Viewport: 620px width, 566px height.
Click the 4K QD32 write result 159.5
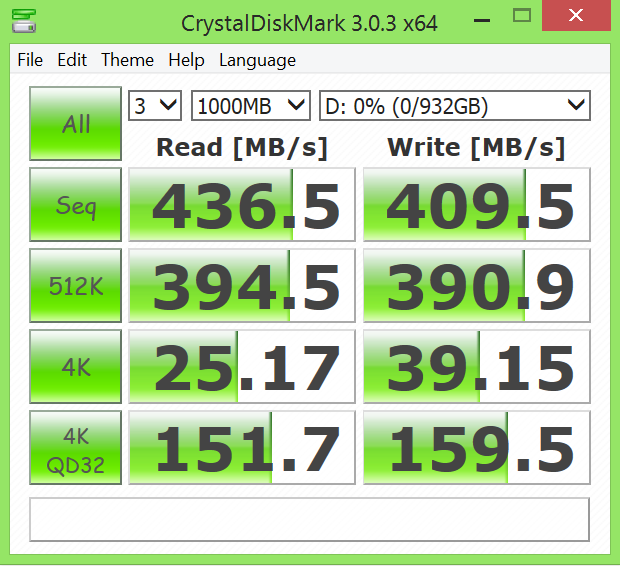point(476,448)
